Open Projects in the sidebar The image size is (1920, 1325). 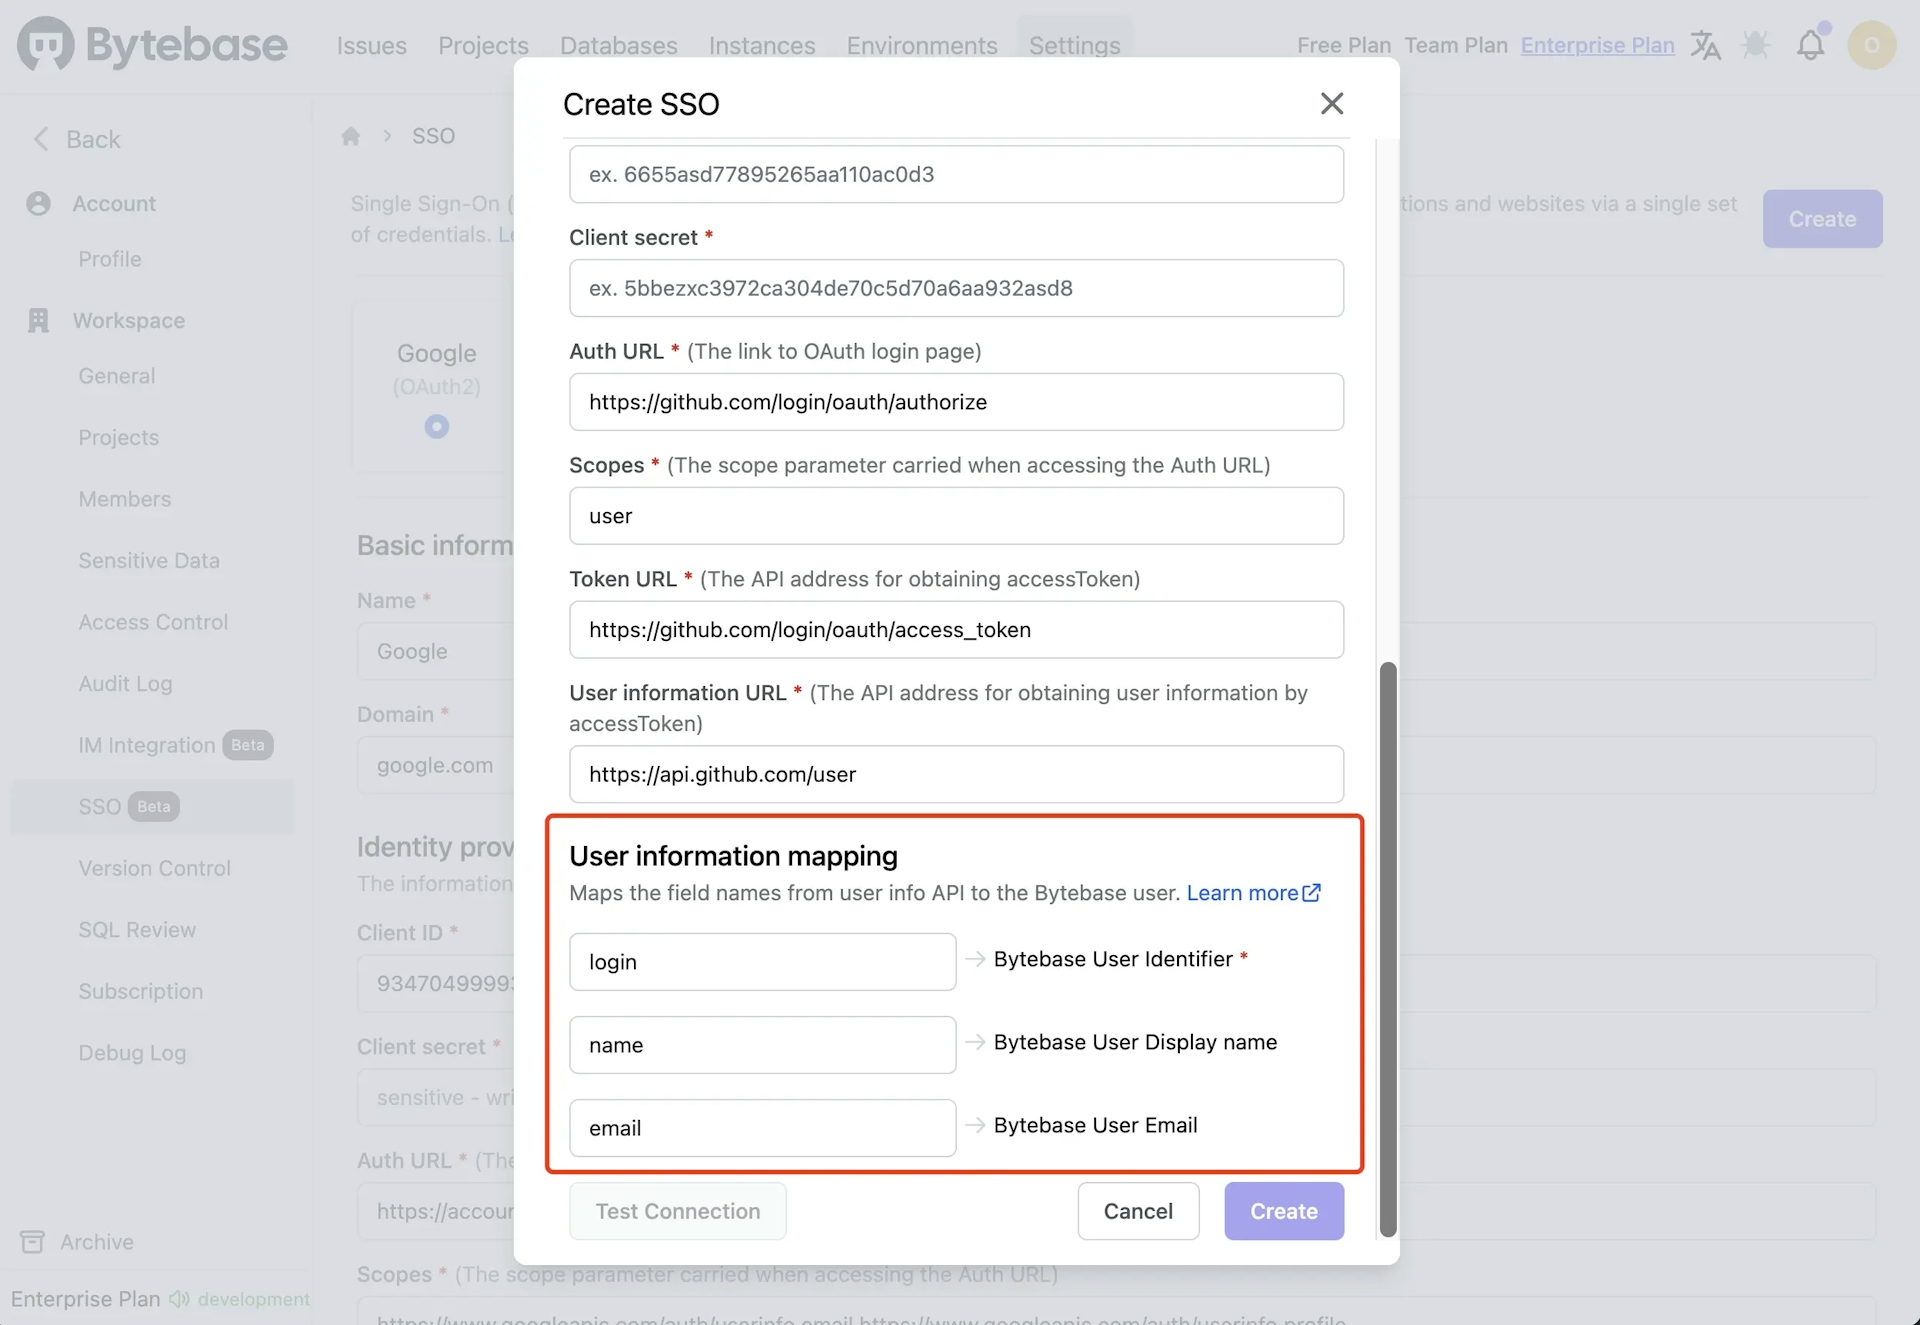click(x=118, y=437)
